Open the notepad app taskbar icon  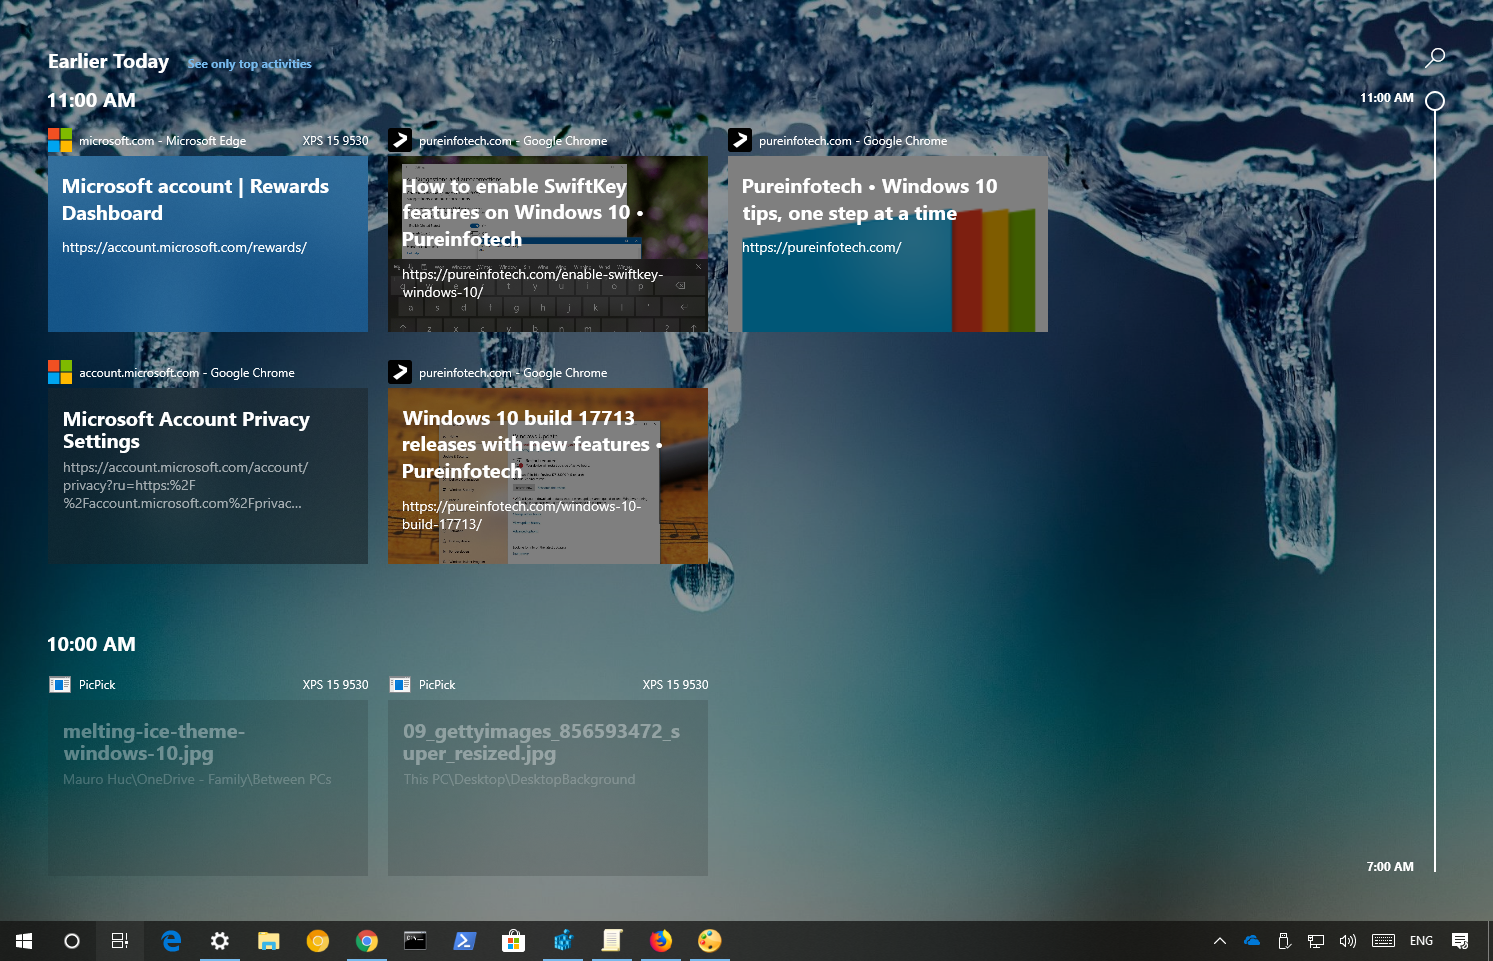(612, 941)
